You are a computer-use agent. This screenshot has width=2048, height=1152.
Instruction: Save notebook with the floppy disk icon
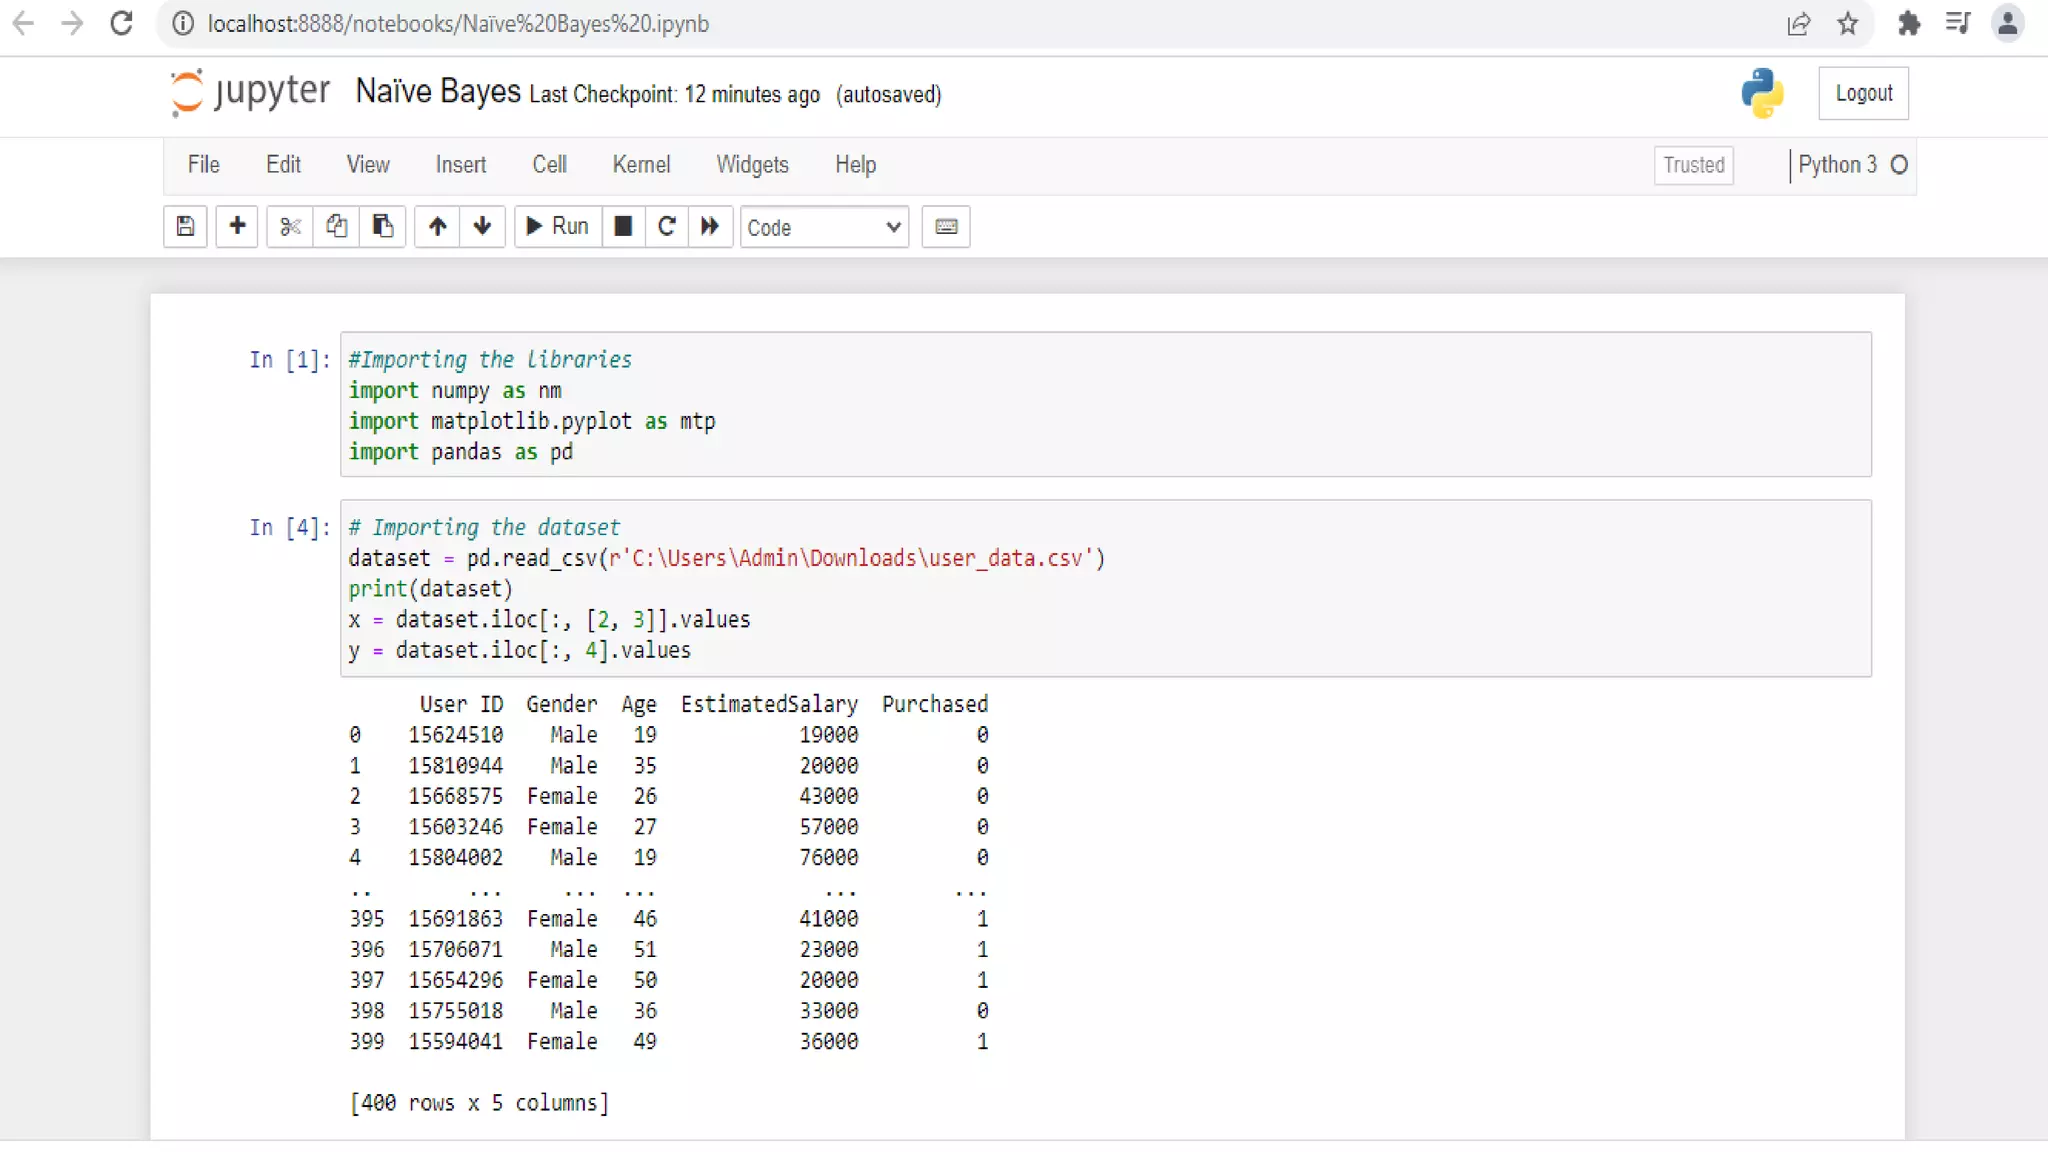185,226
